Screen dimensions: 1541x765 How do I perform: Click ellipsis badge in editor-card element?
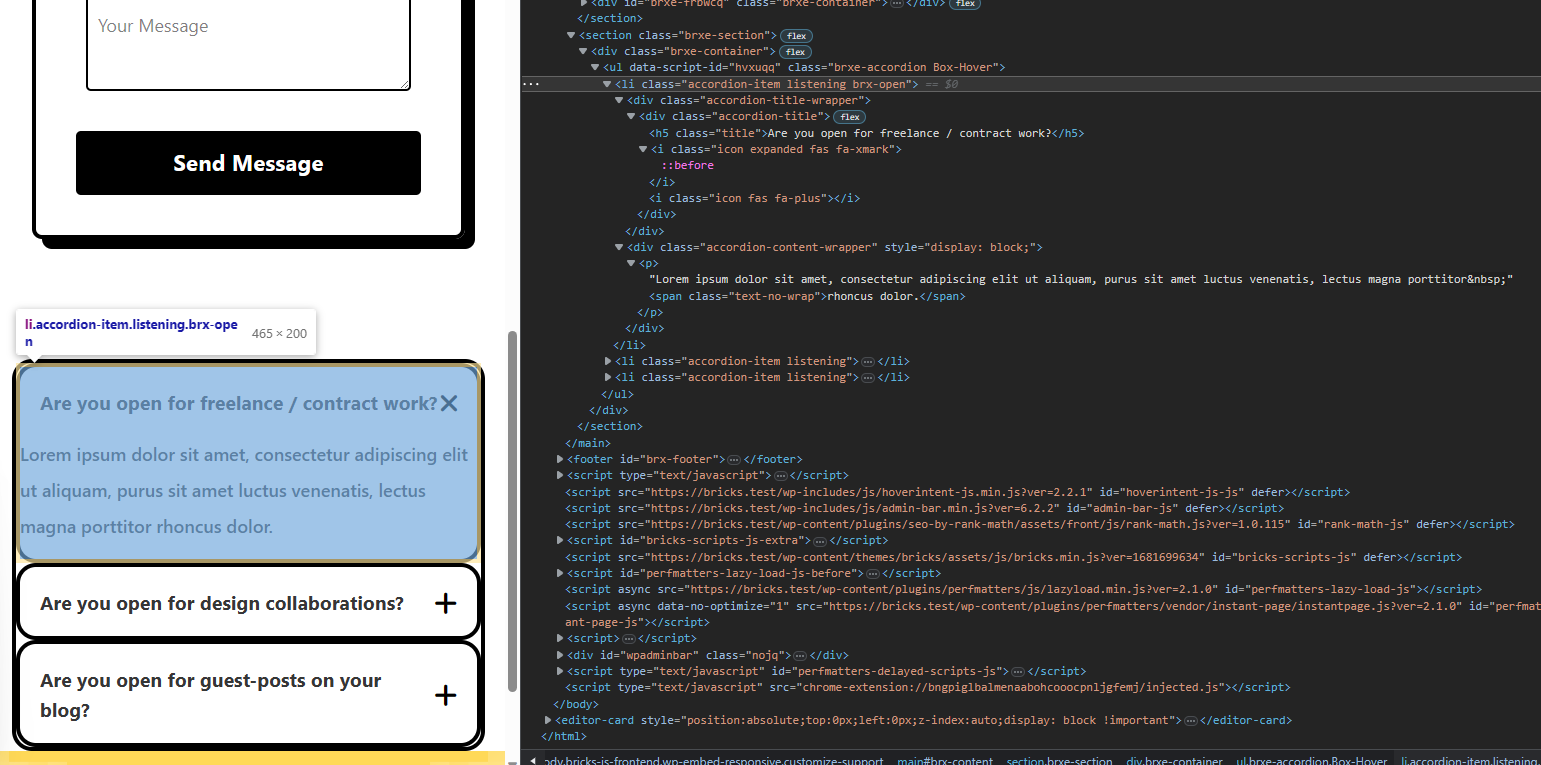click(x=1189, y=720)
